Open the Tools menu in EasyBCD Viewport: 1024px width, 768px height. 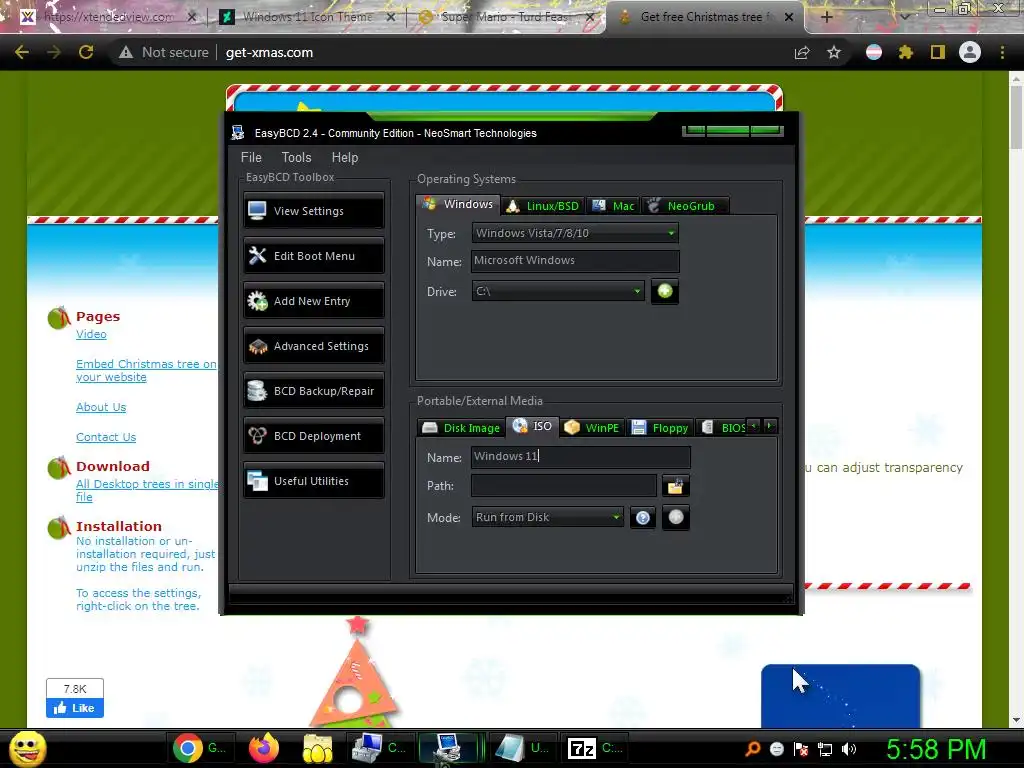[296, 157]
